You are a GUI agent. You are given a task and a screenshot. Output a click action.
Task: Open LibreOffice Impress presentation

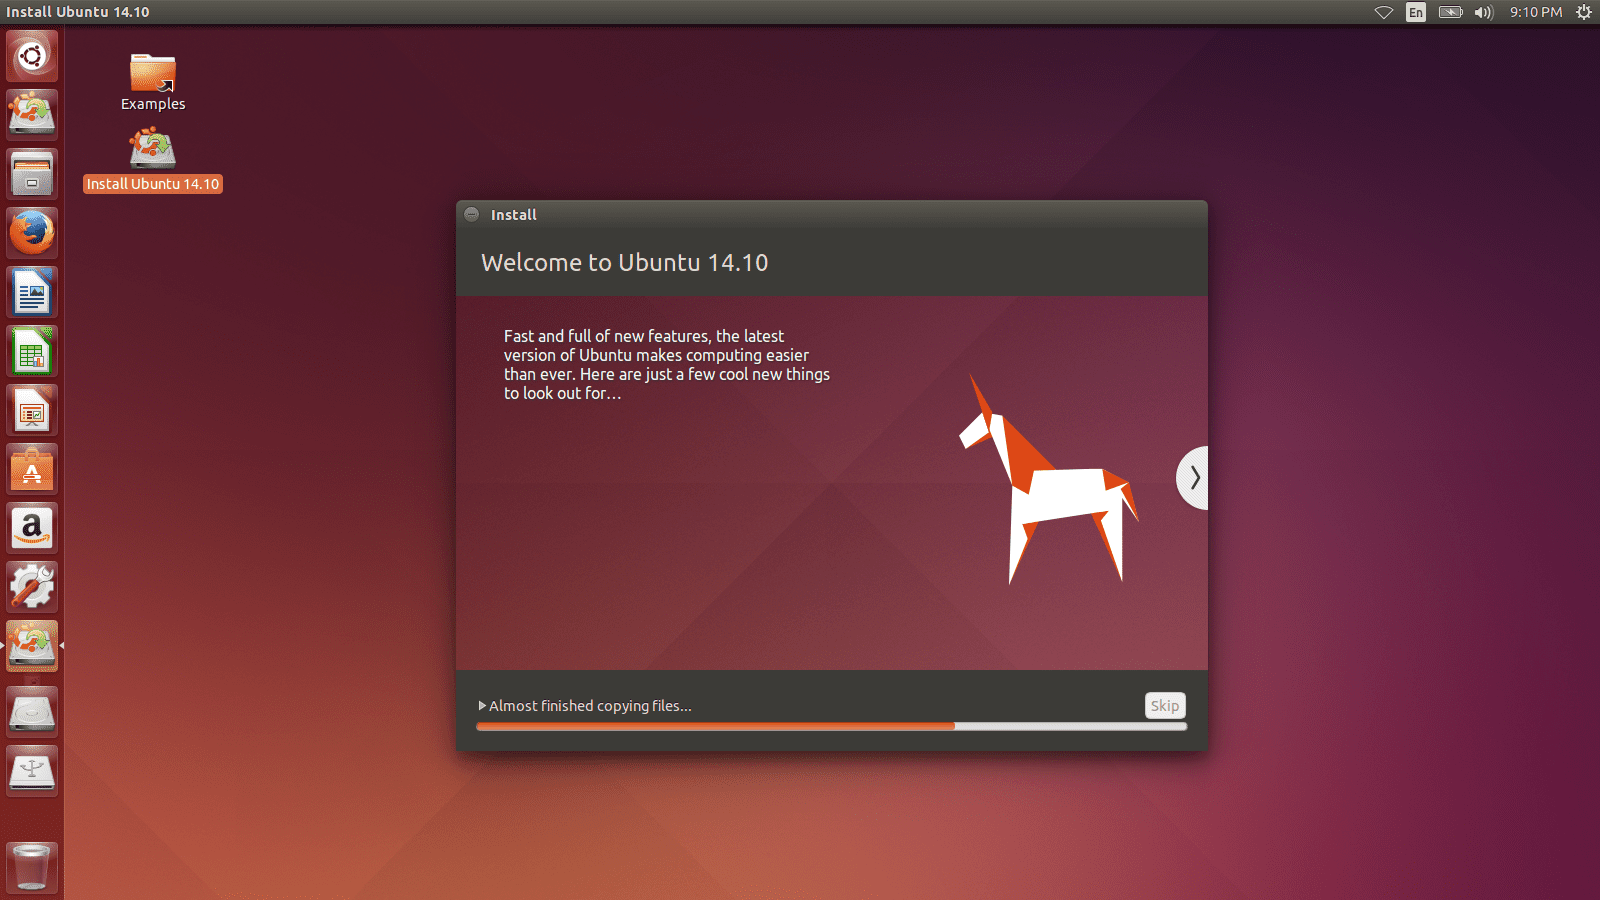click(x=32, y=410)
